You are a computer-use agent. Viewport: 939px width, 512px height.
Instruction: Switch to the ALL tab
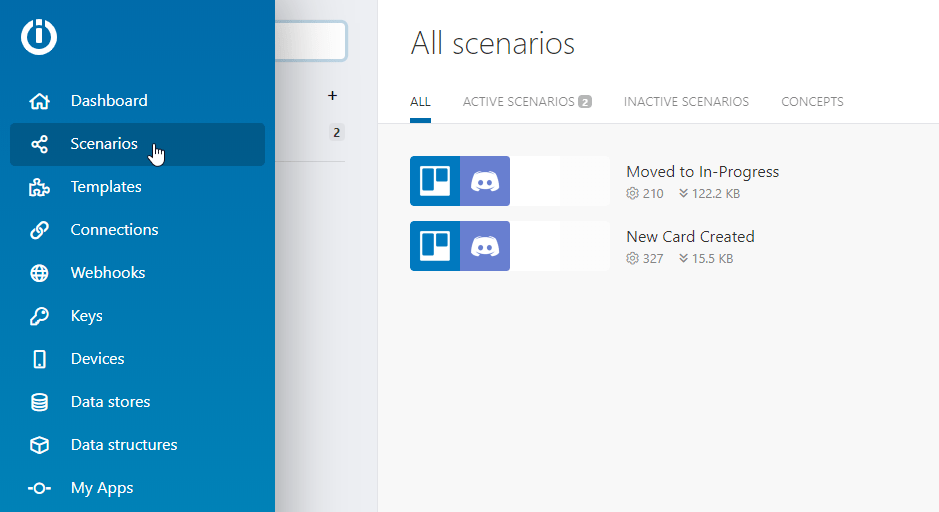[420, 102]
